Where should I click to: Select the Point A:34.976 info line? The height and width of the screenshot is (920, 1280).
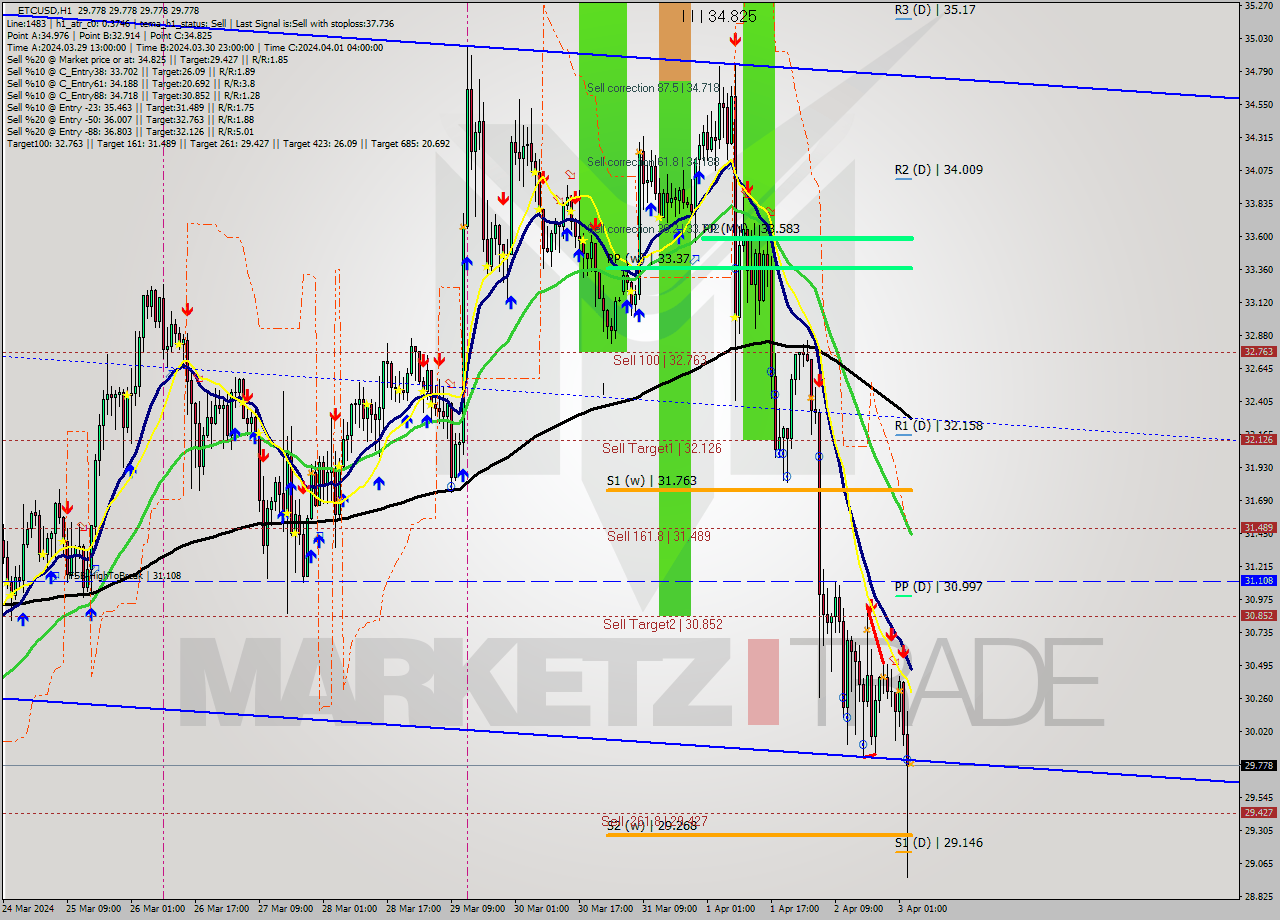click(109, 35)
